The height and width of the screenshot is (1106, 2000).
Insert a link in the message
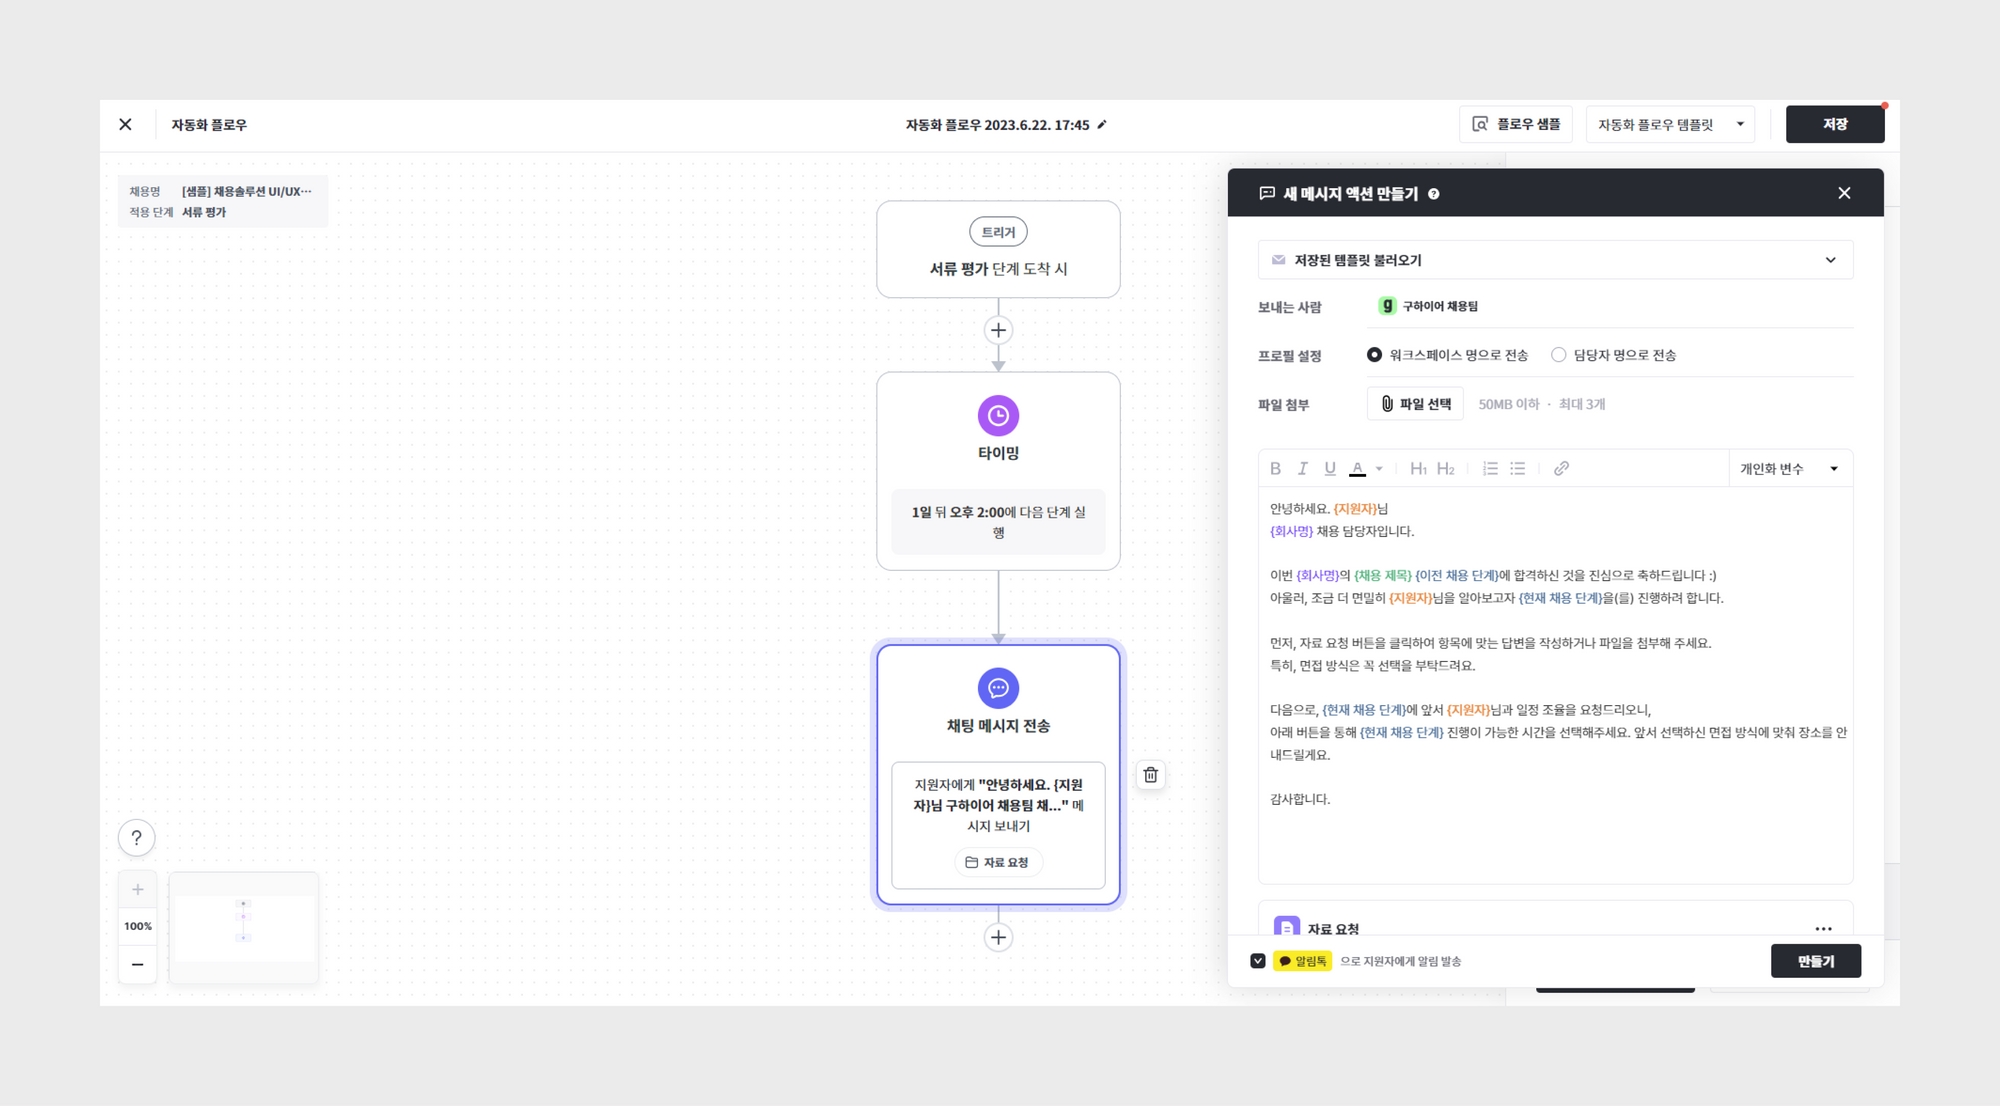[1561, 468]
